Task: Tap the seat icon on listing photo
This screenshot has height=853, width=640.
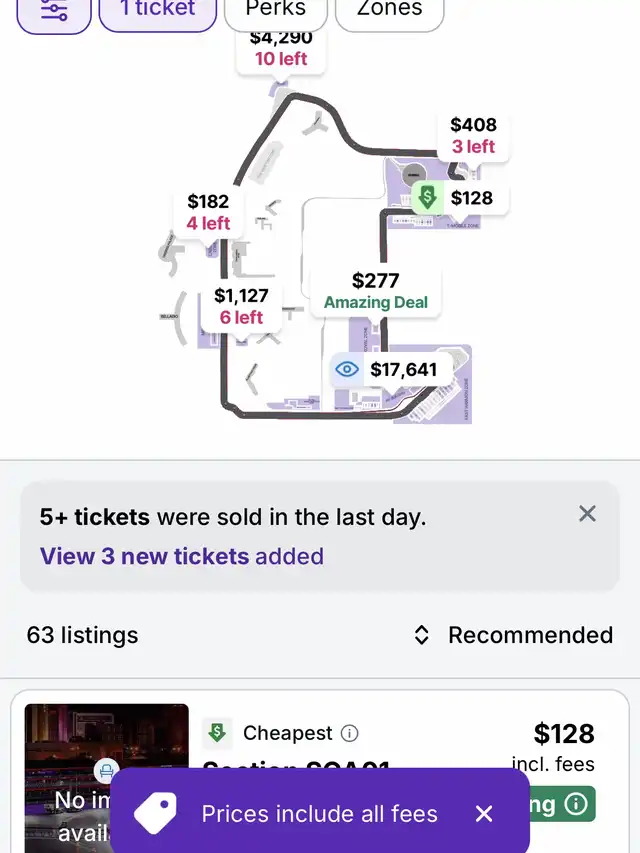Action: 107,770
